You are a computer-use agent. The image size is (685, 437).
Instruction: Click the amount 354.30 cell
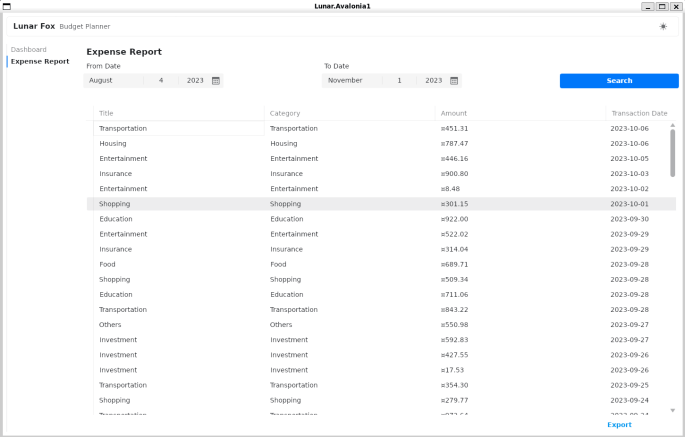click(520, 385)
